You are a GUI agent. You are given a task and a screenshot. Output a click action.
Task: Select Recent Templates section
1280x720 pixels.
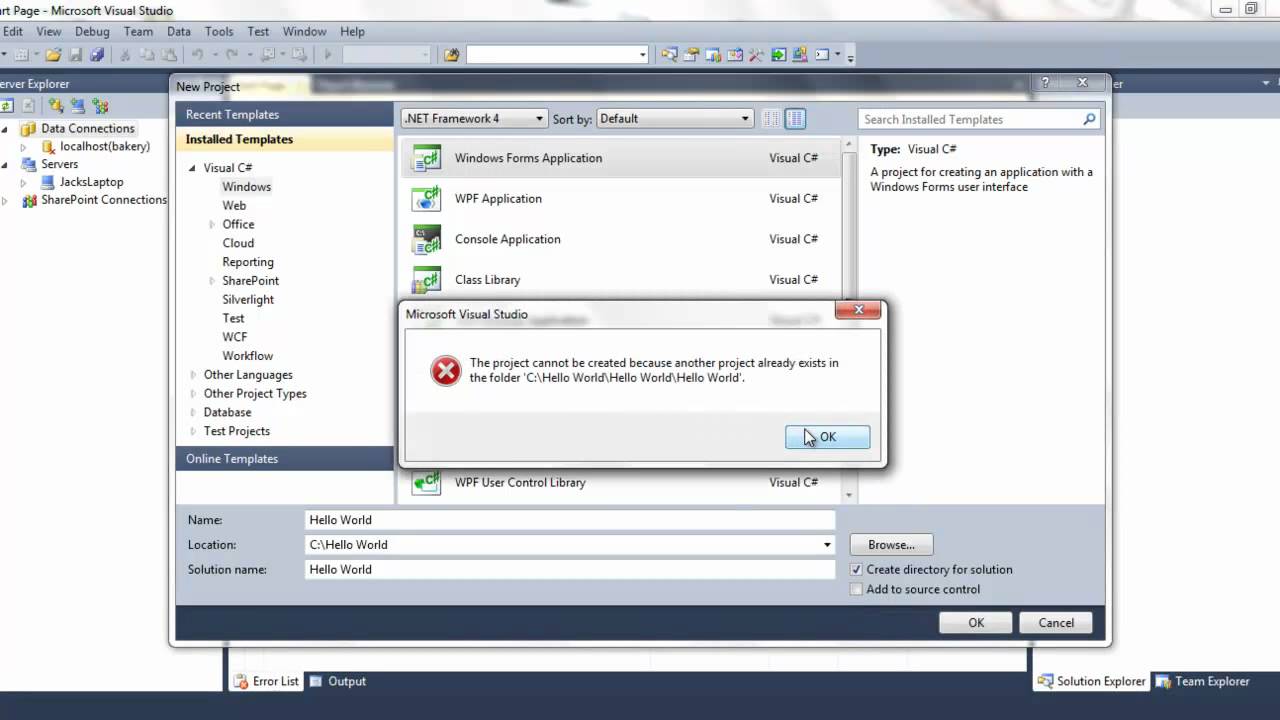285,114
